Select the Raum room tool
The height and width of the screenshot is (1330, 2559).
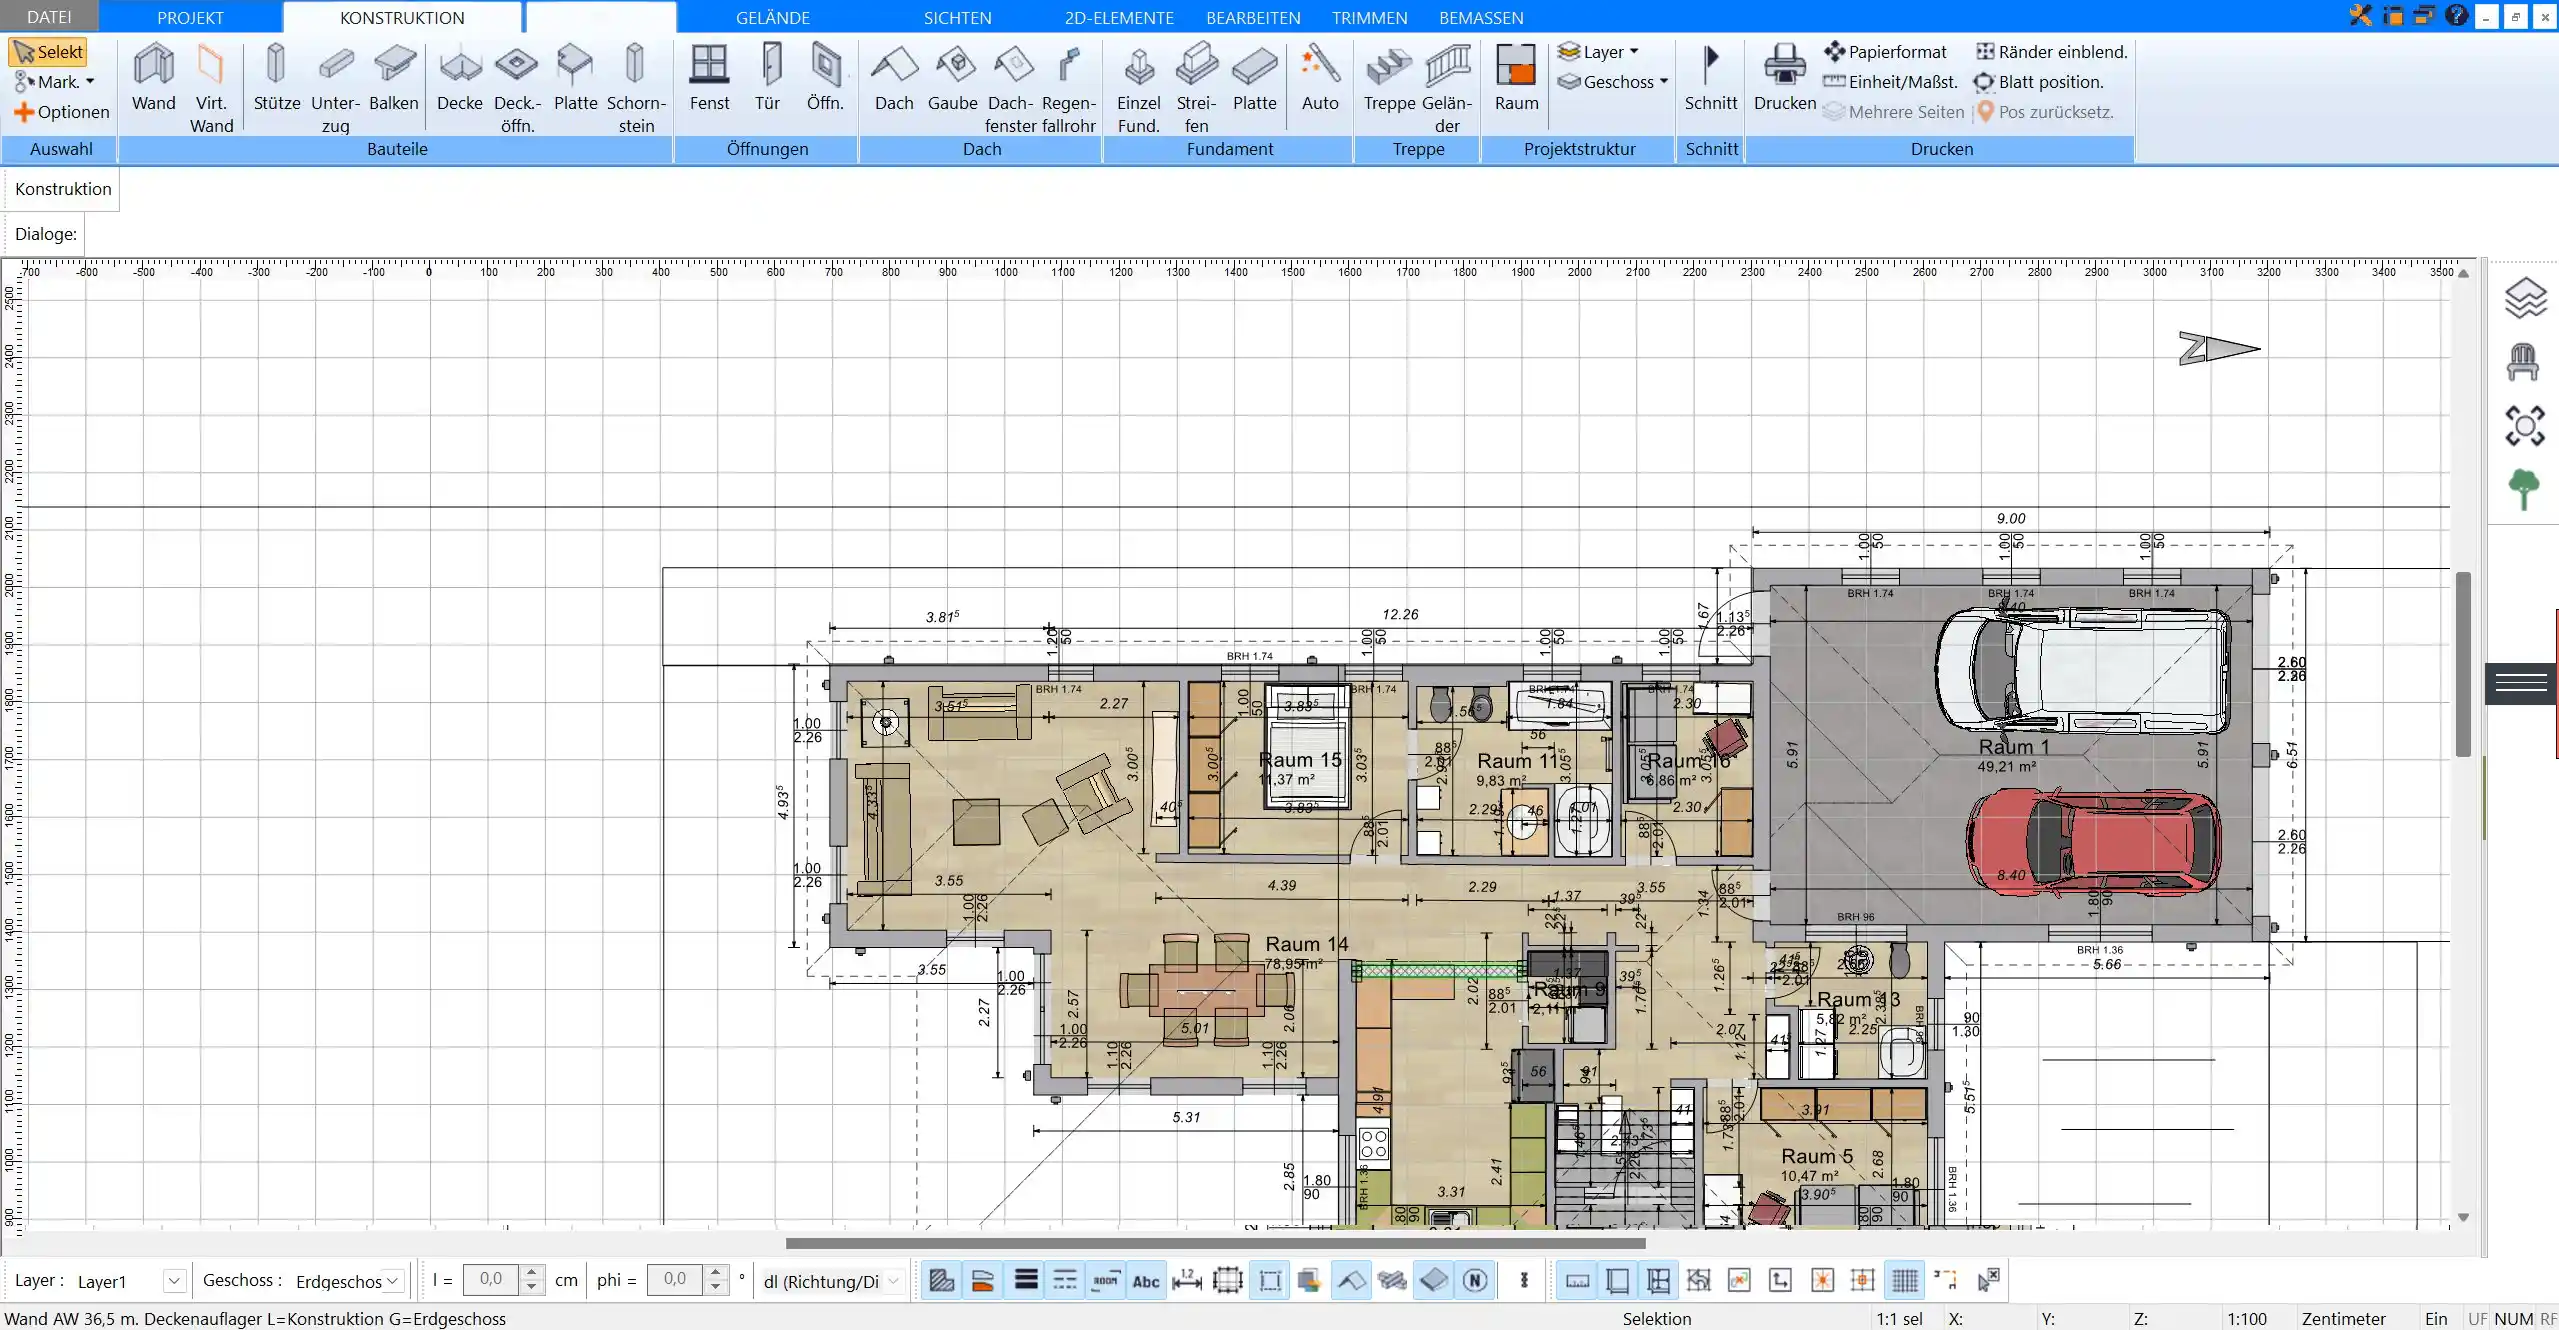1516,78
